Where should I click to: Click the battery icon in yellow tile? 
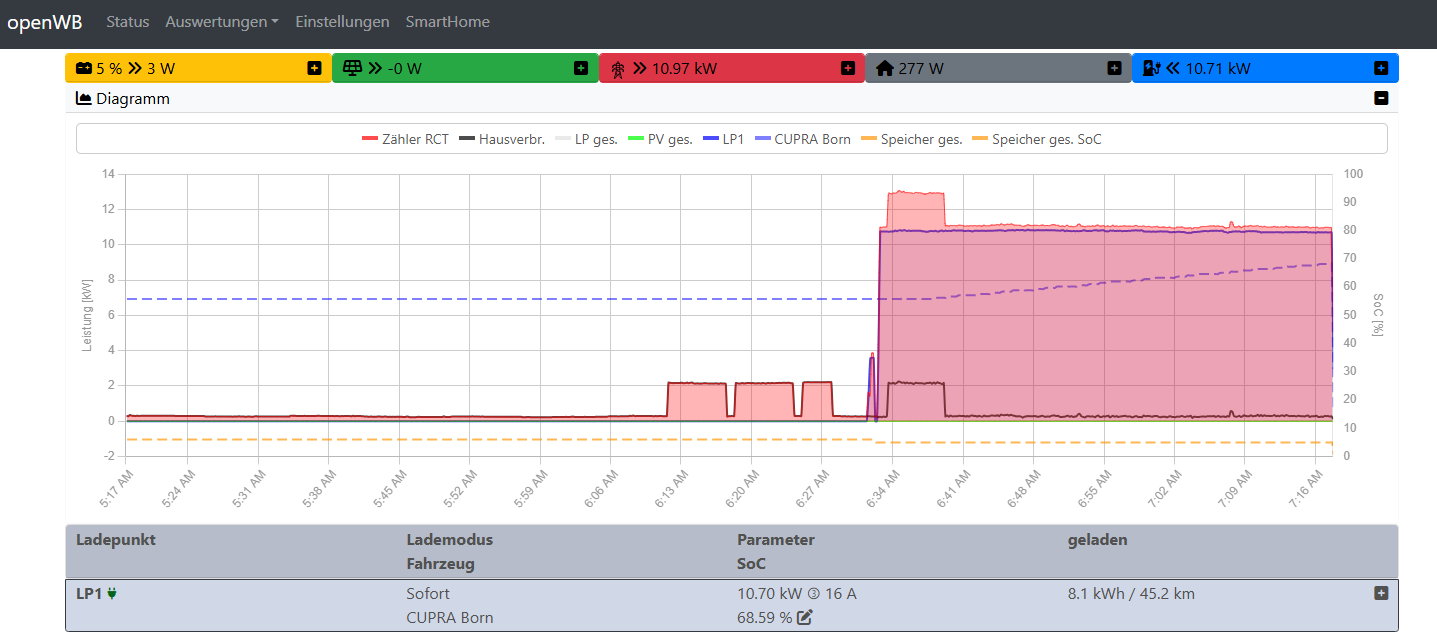pos(83,69)
